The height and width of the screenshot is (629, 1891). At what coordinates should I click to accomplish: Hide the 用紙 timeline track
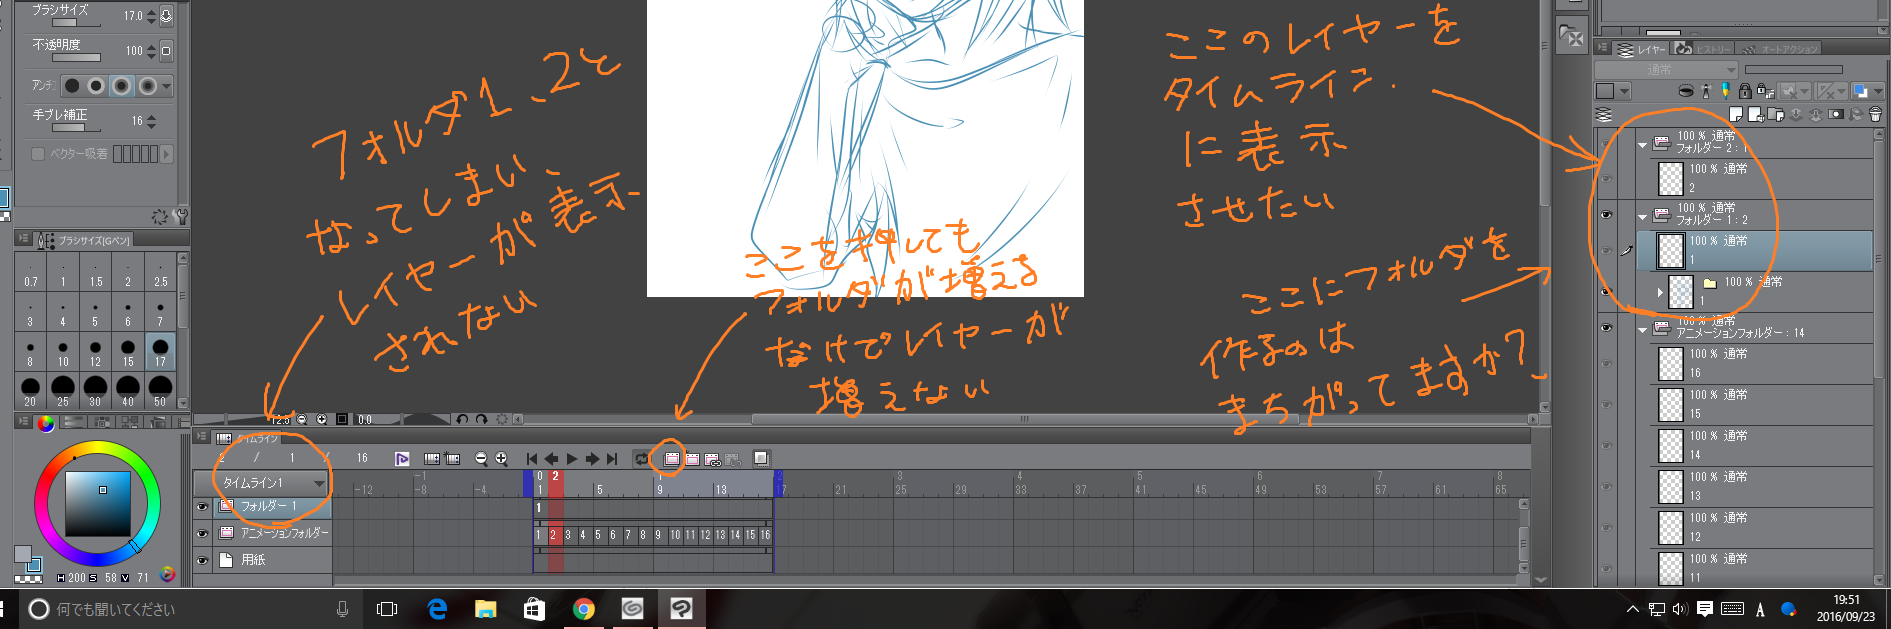tap(203, 560)
